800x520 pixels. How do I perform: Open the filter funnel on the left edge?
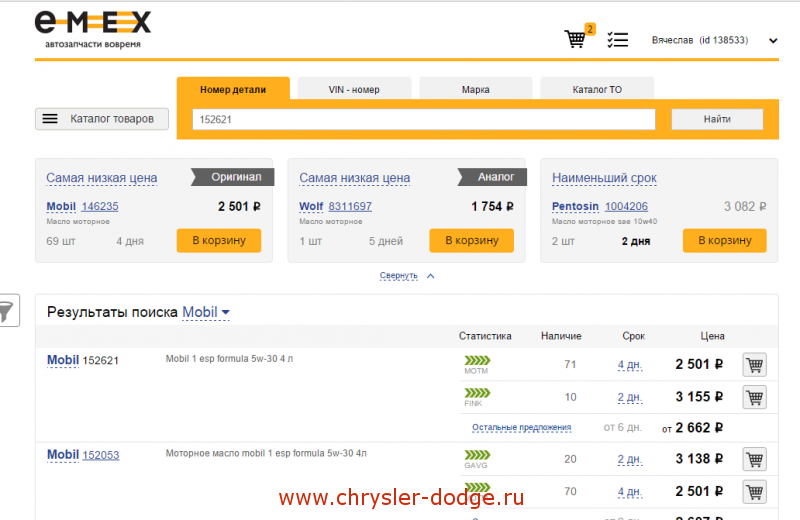(x=7, y=310)
